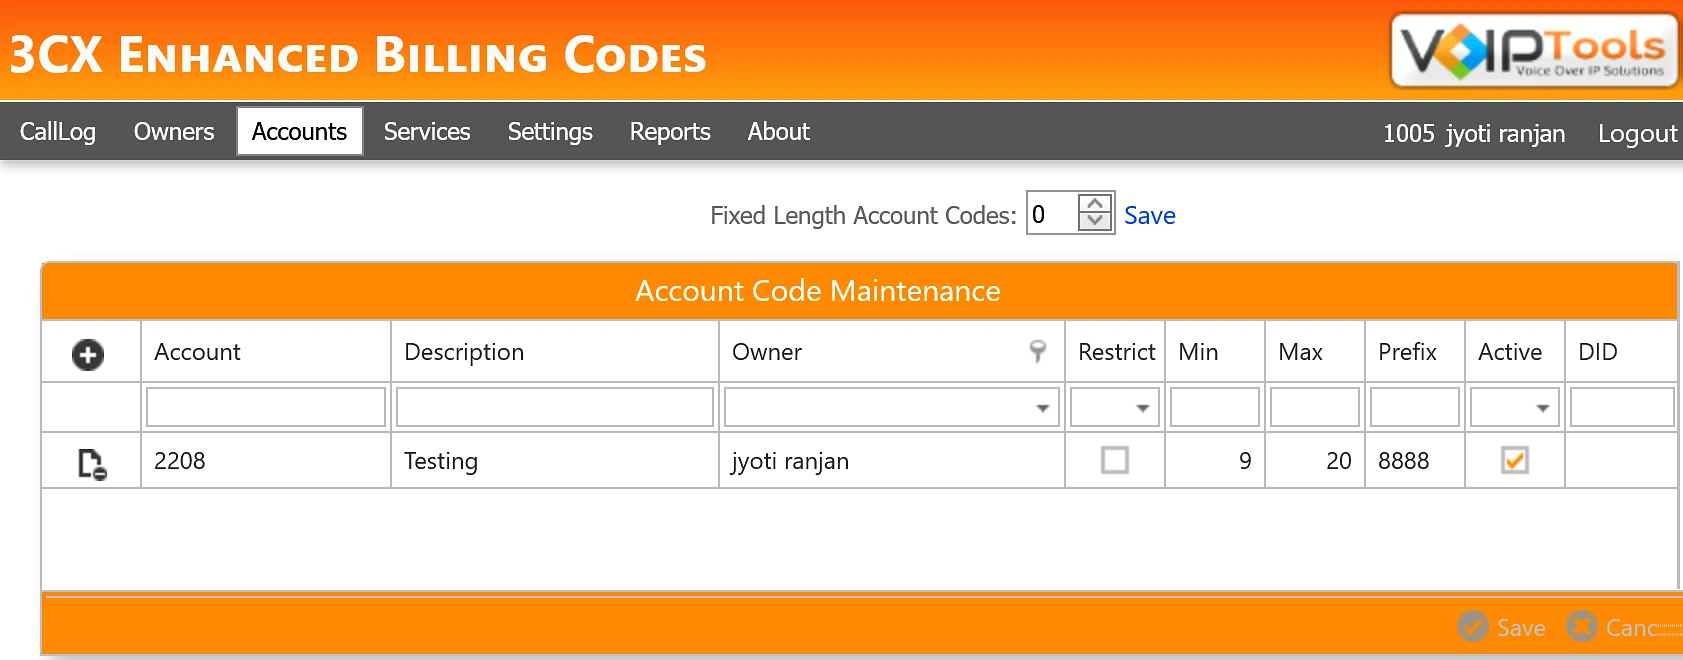Click the Max filter text box
The height and width of the screenshot is (660, 1683).
[1315, 407]
